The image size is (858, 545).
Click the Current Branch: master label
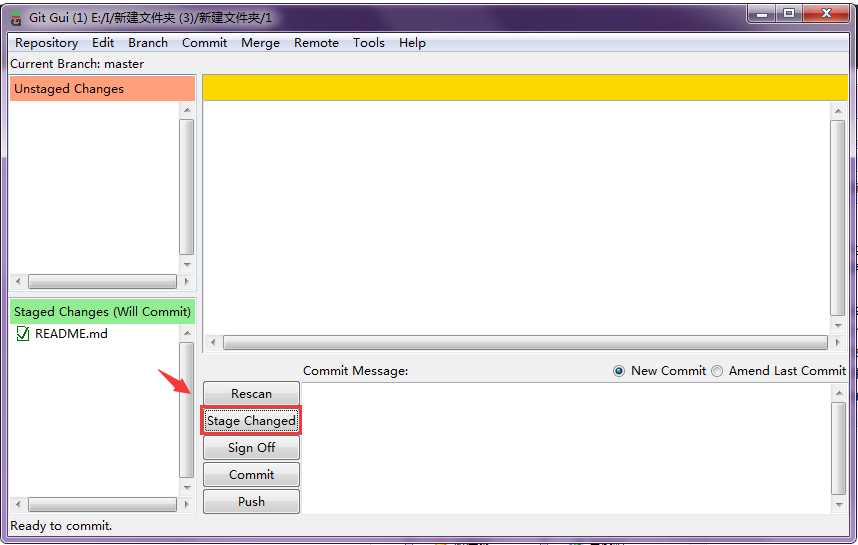pyautogui.click(x=77, y=64)
